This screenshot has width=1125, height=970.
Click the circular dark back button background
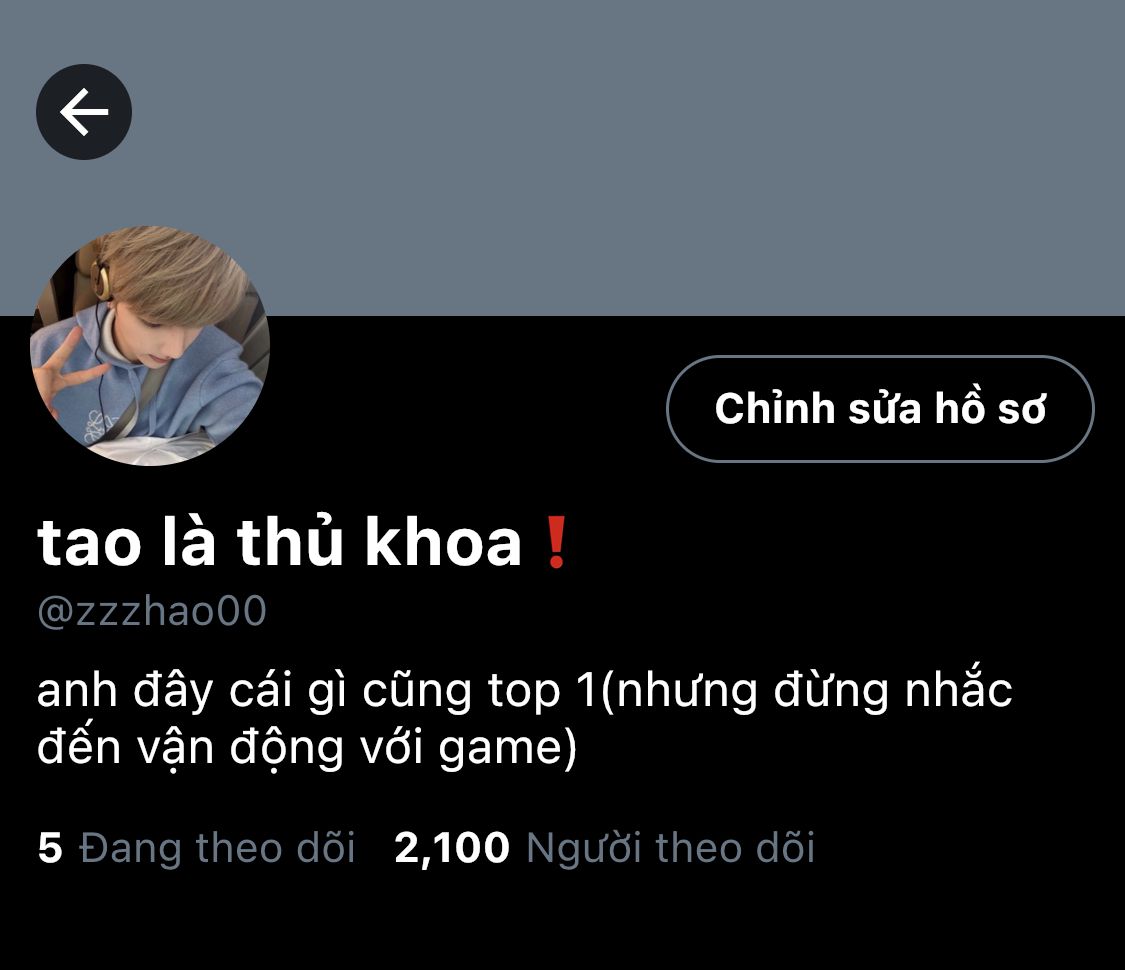[x=84, y=112]
